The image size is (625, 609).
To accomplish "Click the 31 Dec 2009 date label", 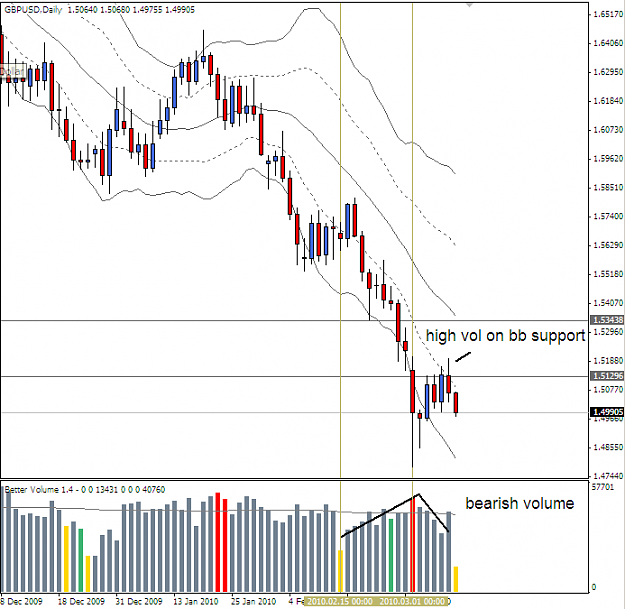I will [139, 601].
